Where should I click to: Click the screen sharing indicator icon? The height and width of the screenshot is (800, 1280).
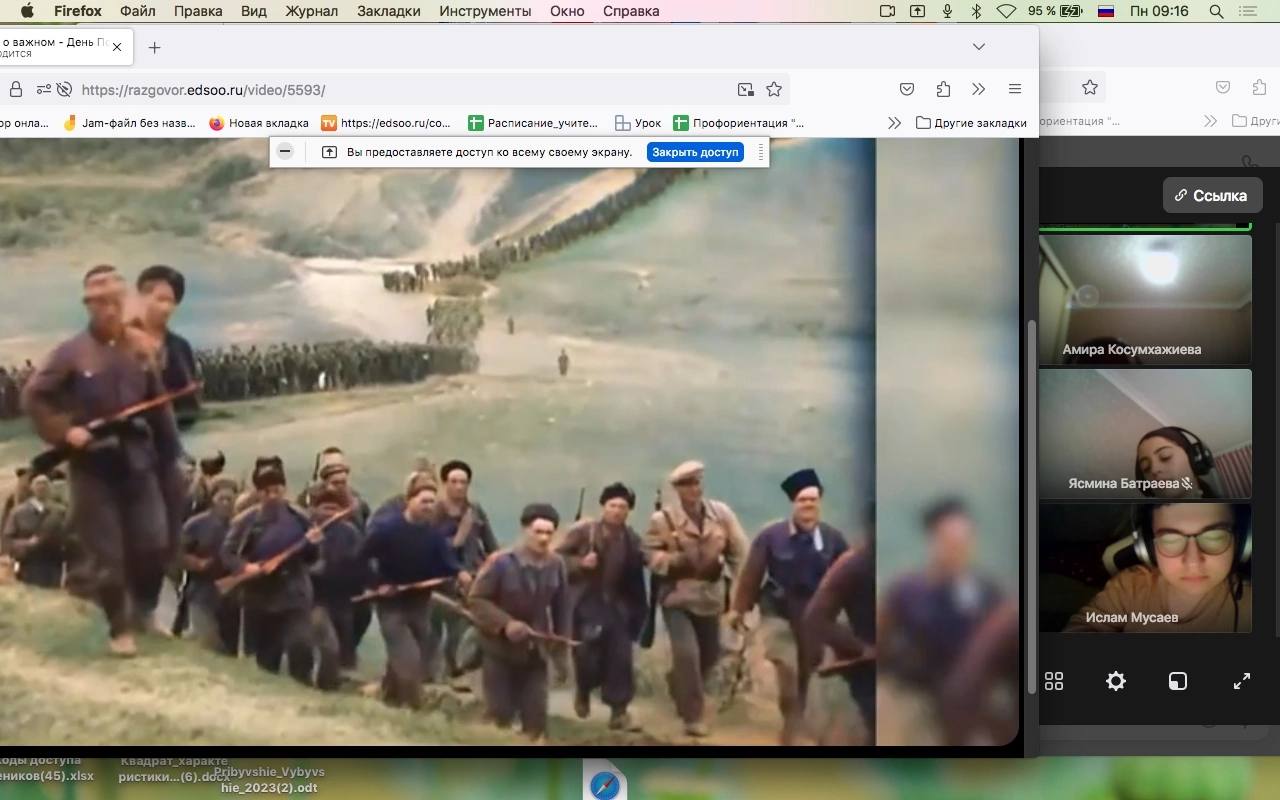(x=329, y=152)
